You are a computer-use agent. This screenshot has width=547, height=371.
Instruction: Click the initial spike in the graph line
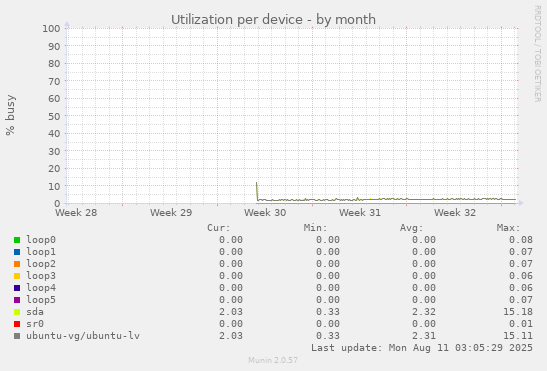257,190
